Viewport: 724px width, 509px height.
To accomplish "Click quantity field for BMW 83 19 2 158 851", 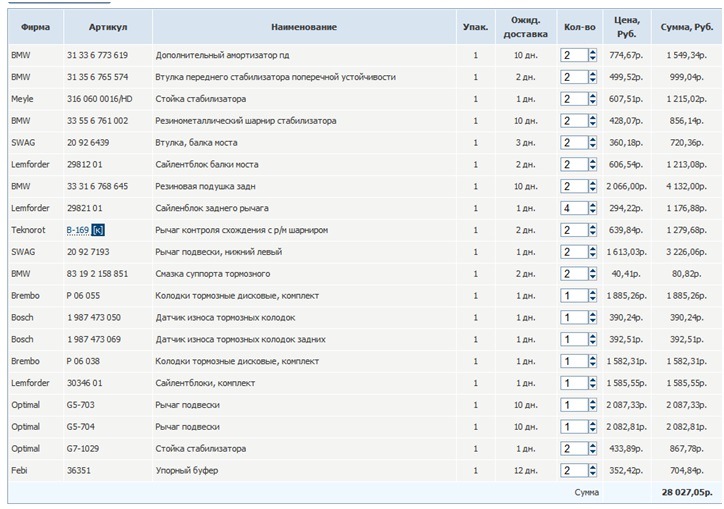I will point(573,273).
